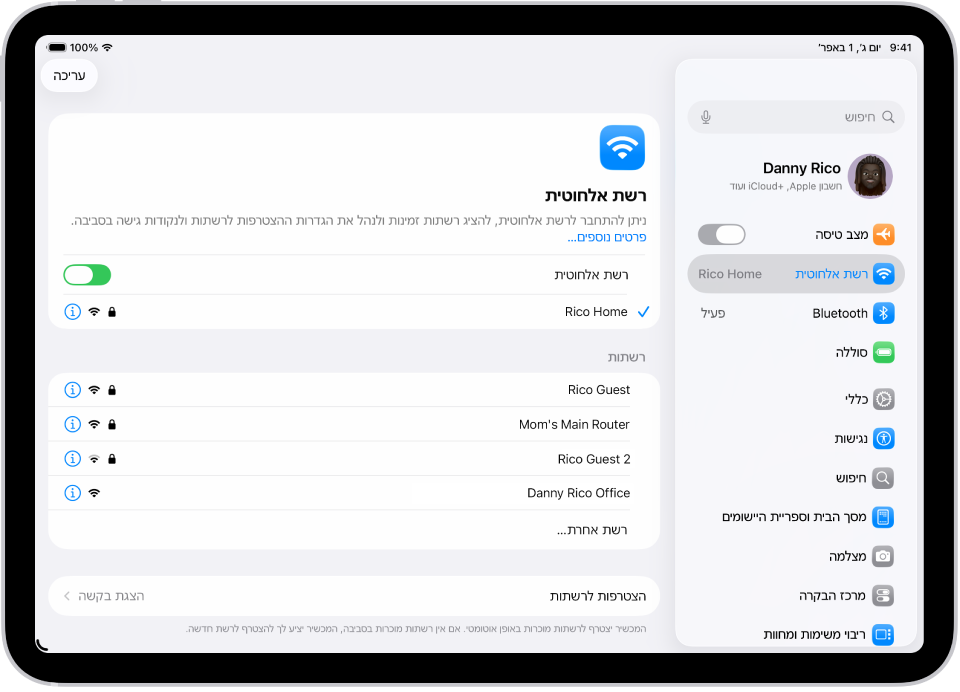Tap the Bluetooth icon in sidebar
Image resolution: width=960 pixels, height=692 pixels.
tap(883, 314)
